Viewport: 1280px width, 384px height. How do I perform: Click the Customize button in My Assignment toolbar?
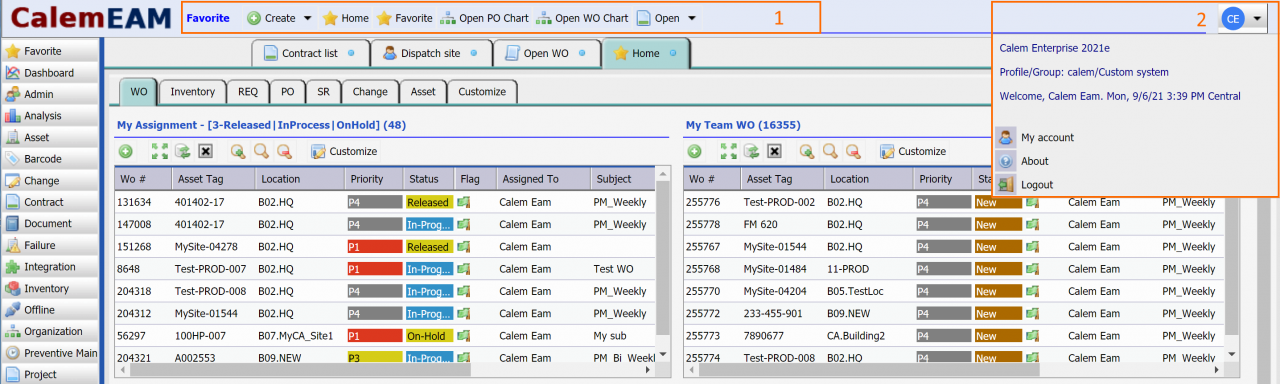tap(344, 151)
